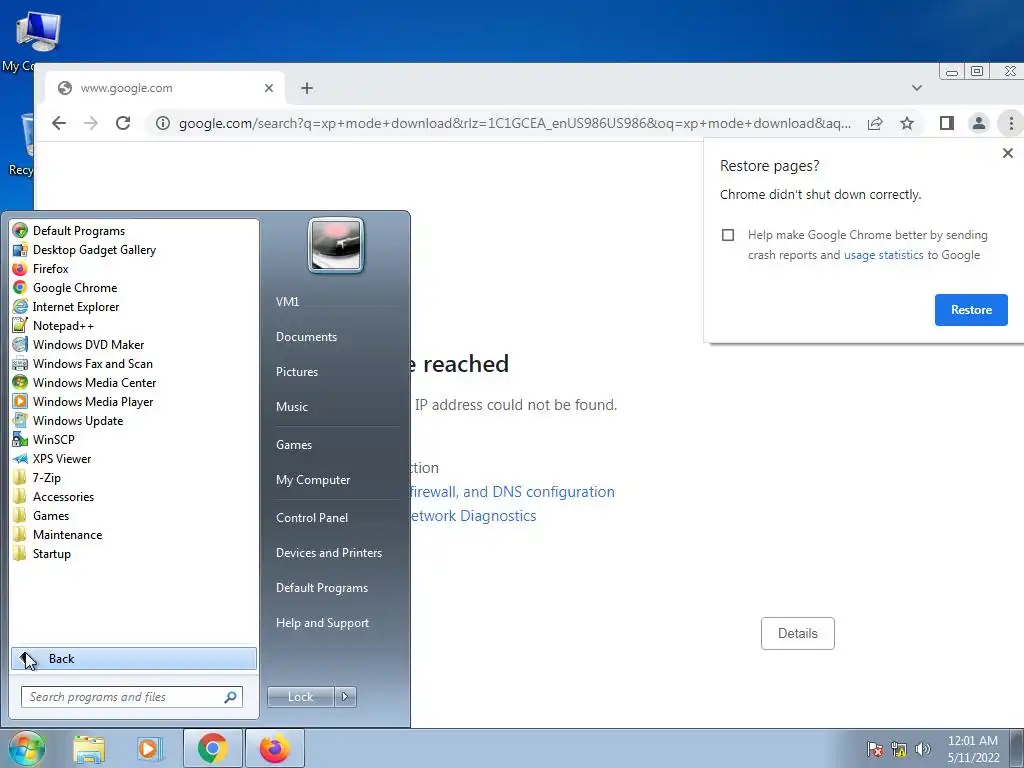1024x768 pixels.
Task: Click the user account picture
Action: pyautogui.click(x=336, y=245)
